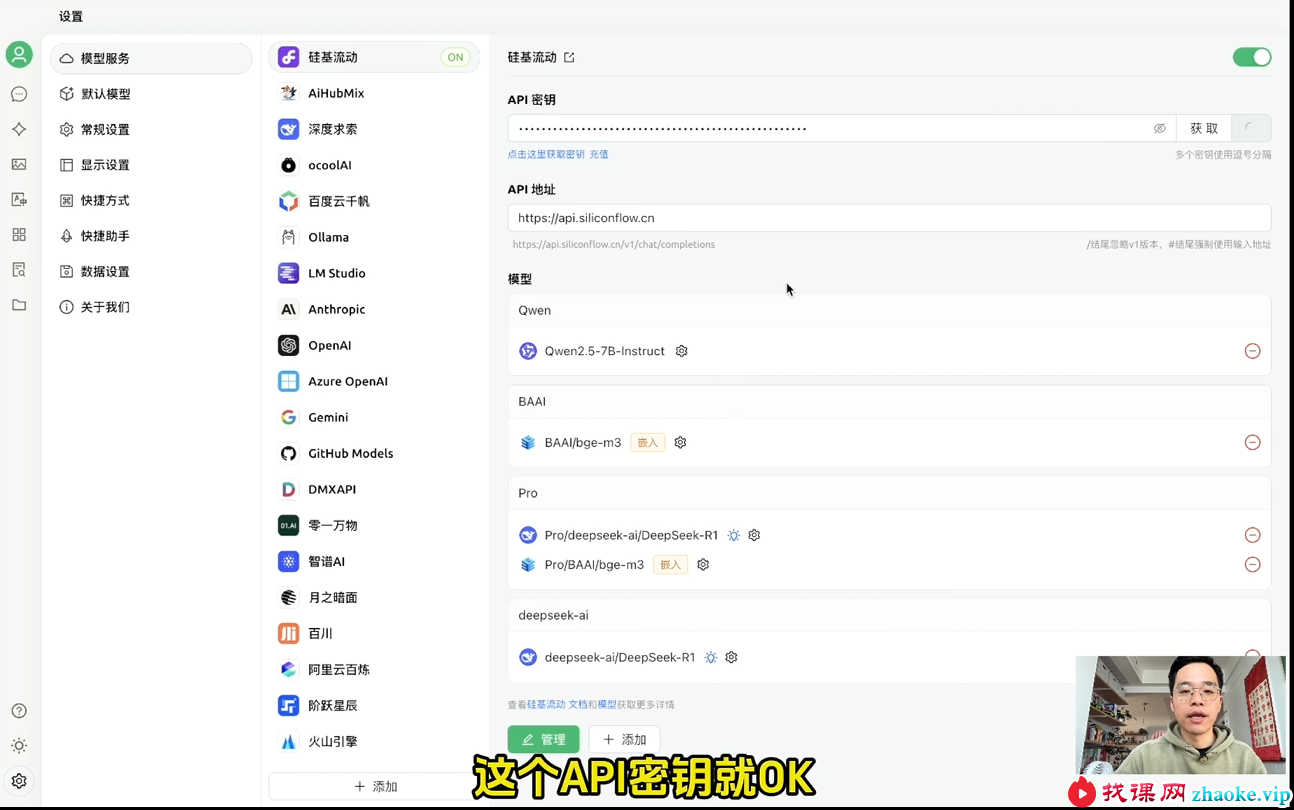The height and width of the screenshot is (810, 1294).
Task: Select the 硅基流动 provider
Action: [x=374, y=57]
